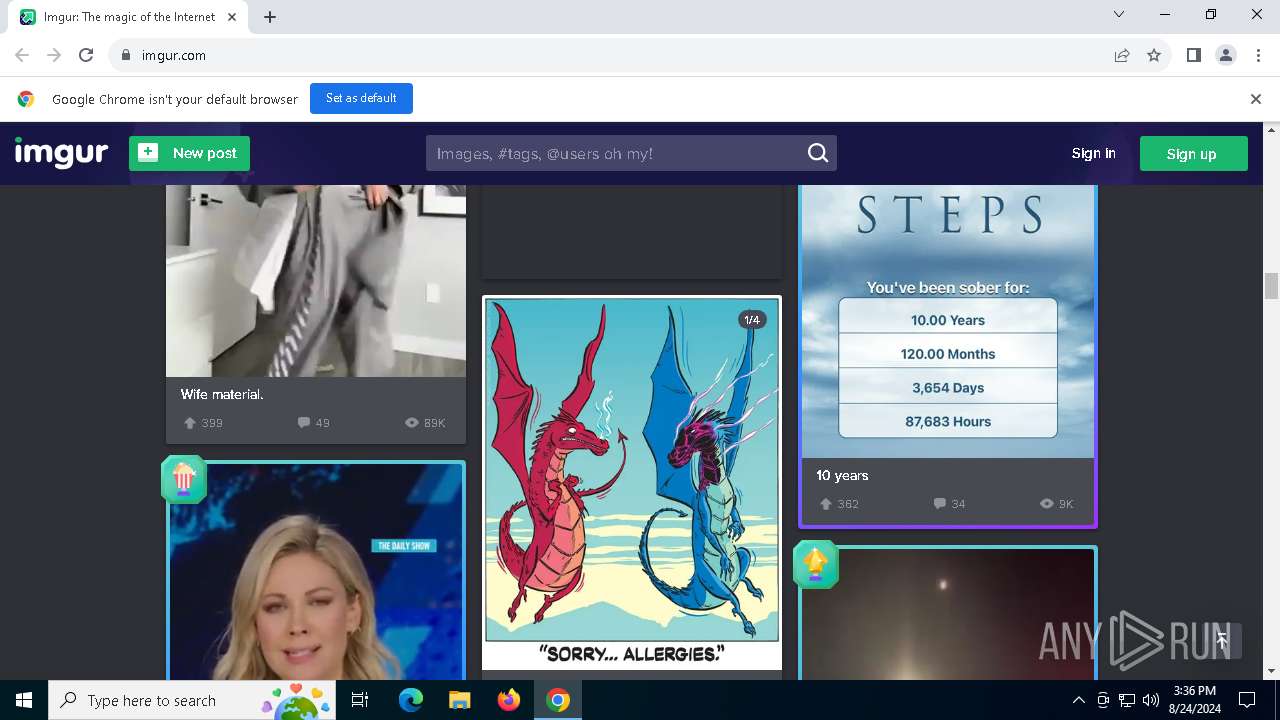Launch Microsoft Edge from taskbar

point(410,700)
